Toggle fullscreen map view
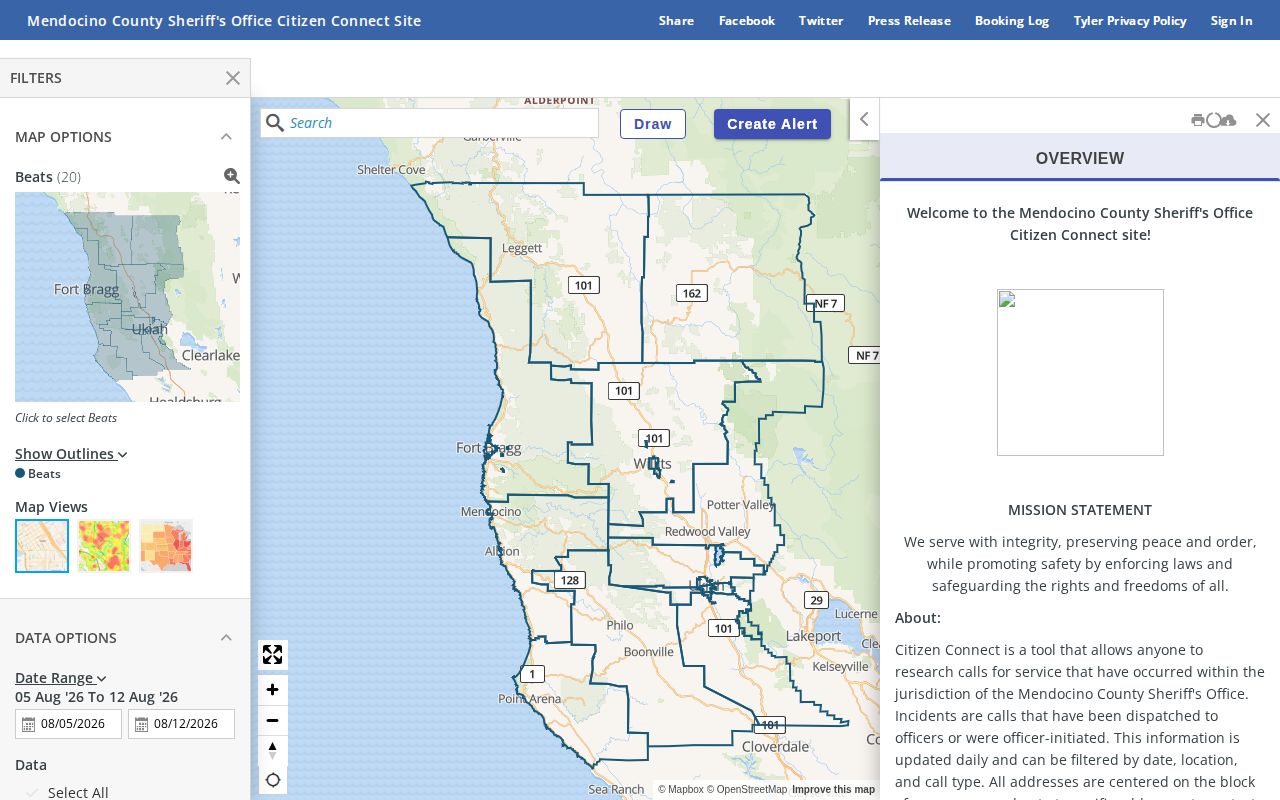1280x800 pixels. pyautogui.click(x=272, y=655)
